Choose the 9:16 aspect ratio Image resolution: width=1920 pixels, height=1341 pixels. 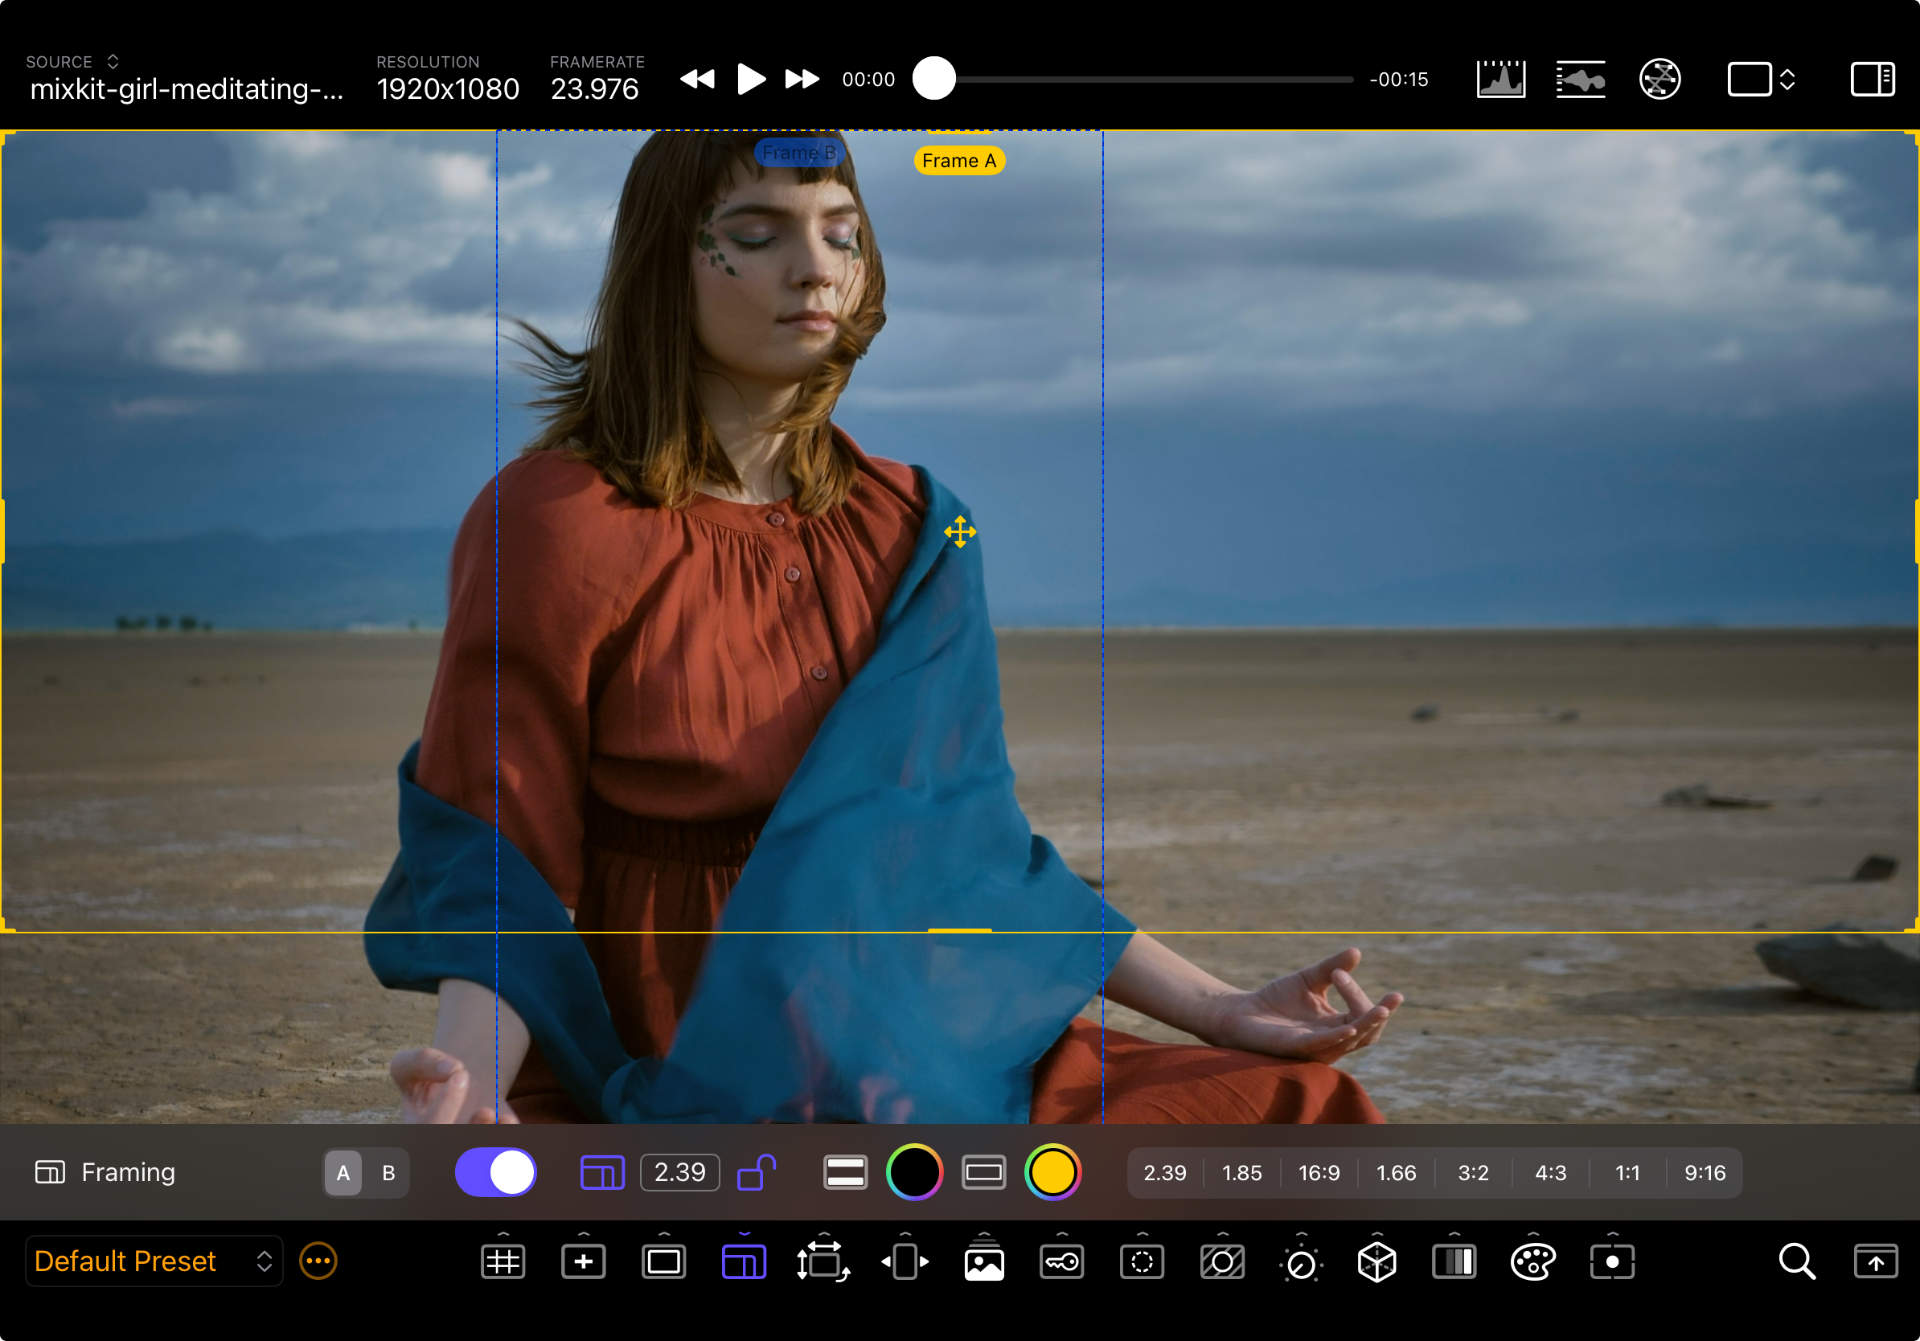click(x=1704, y=1173)
